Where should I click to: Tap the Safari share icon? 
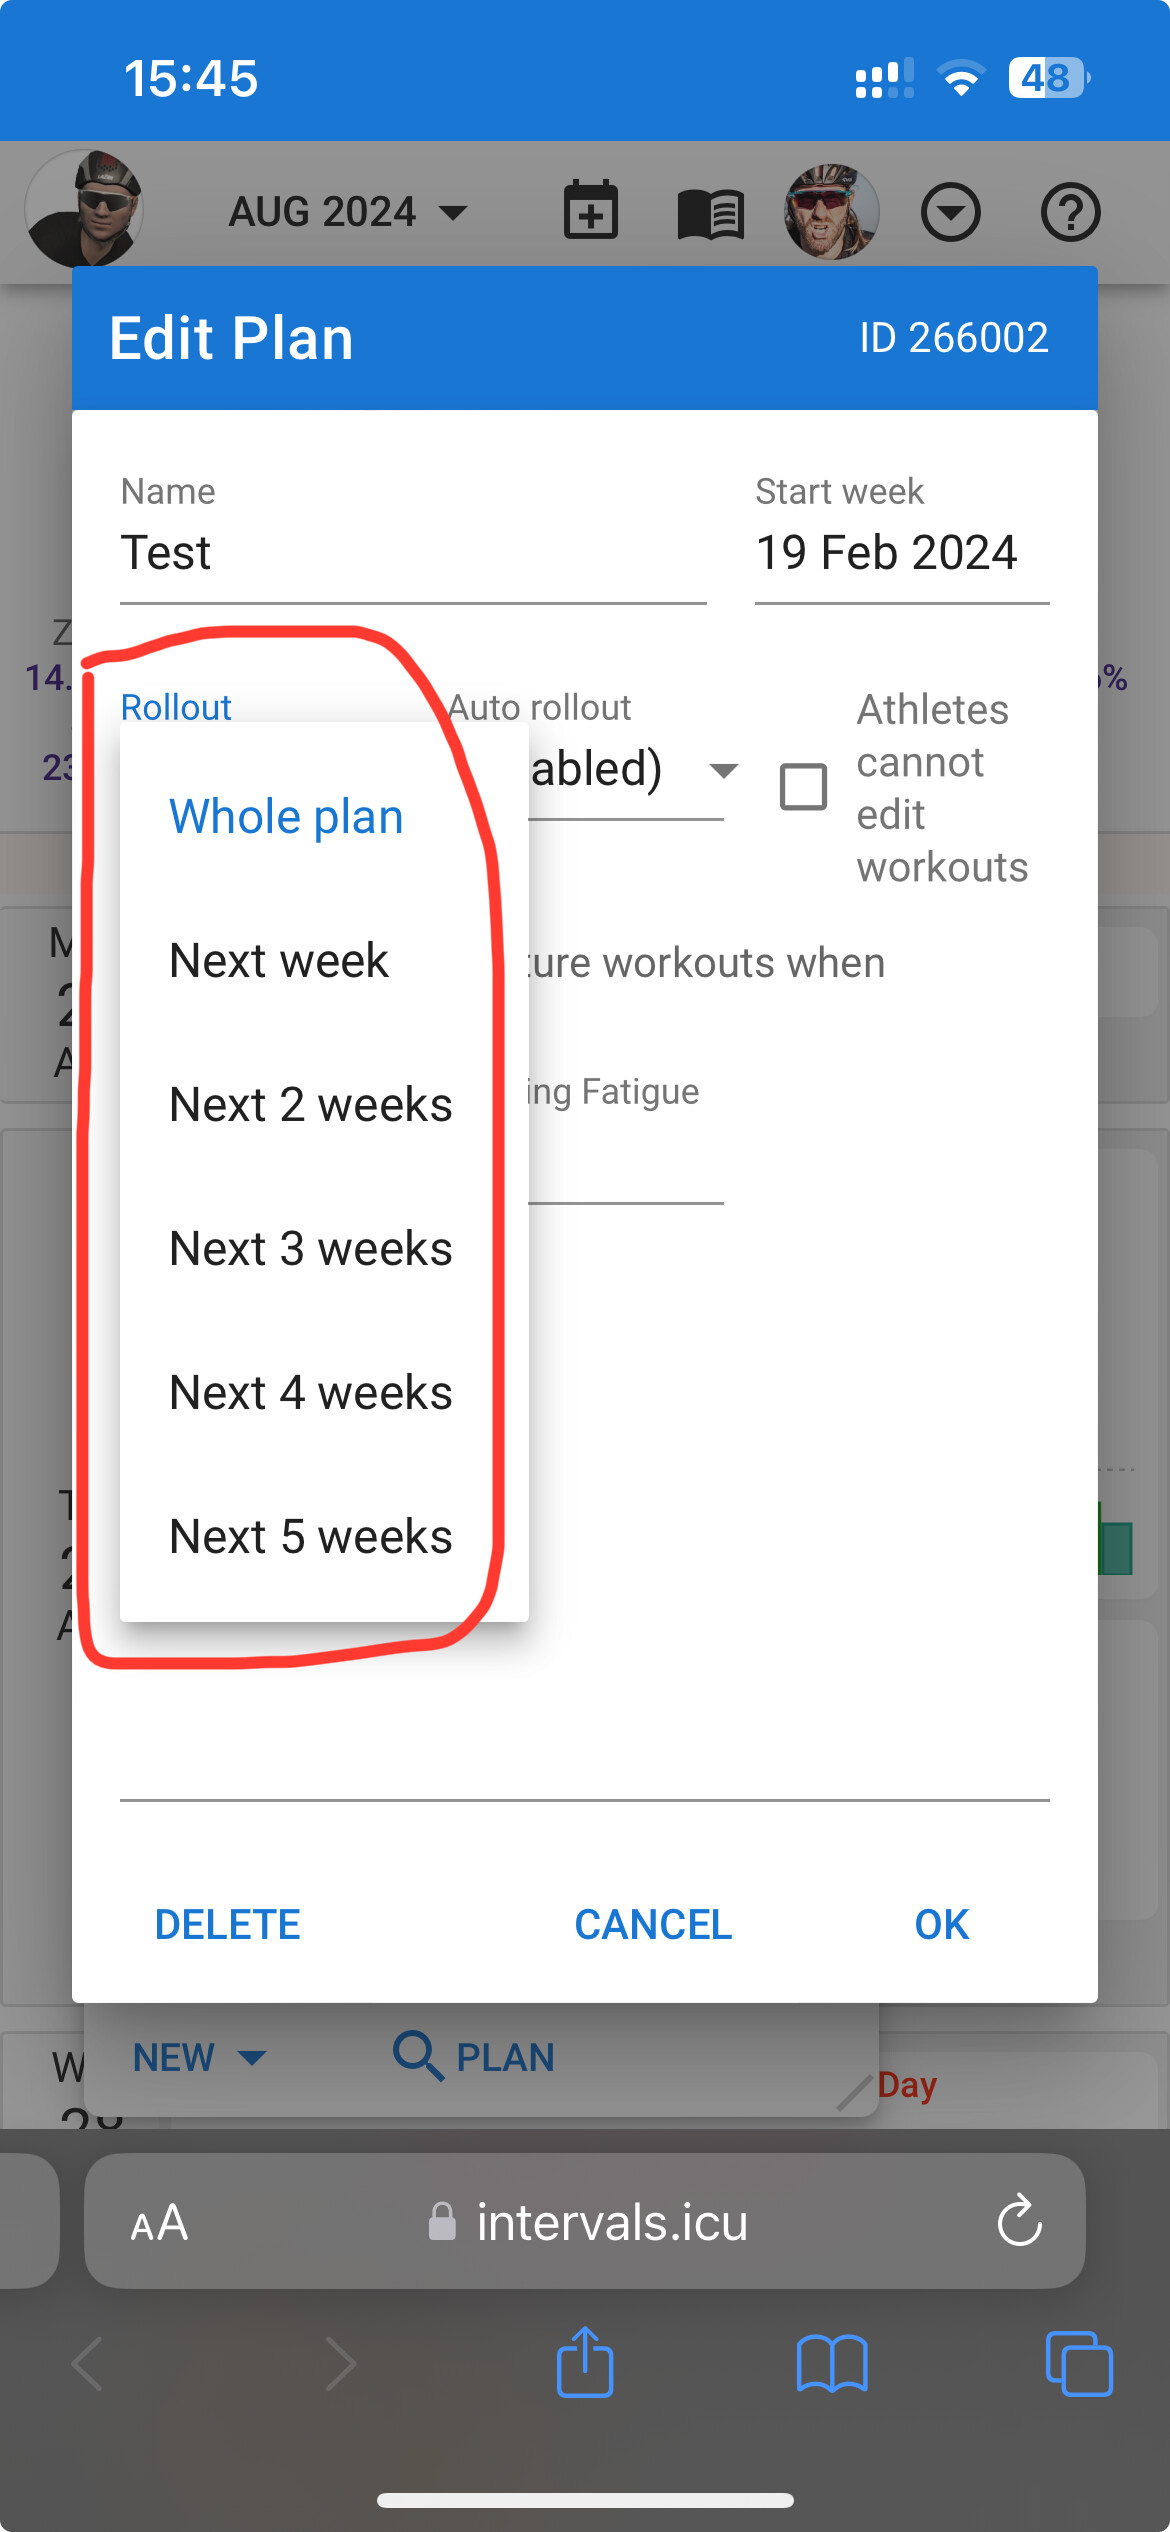[x=585, y=2362]
